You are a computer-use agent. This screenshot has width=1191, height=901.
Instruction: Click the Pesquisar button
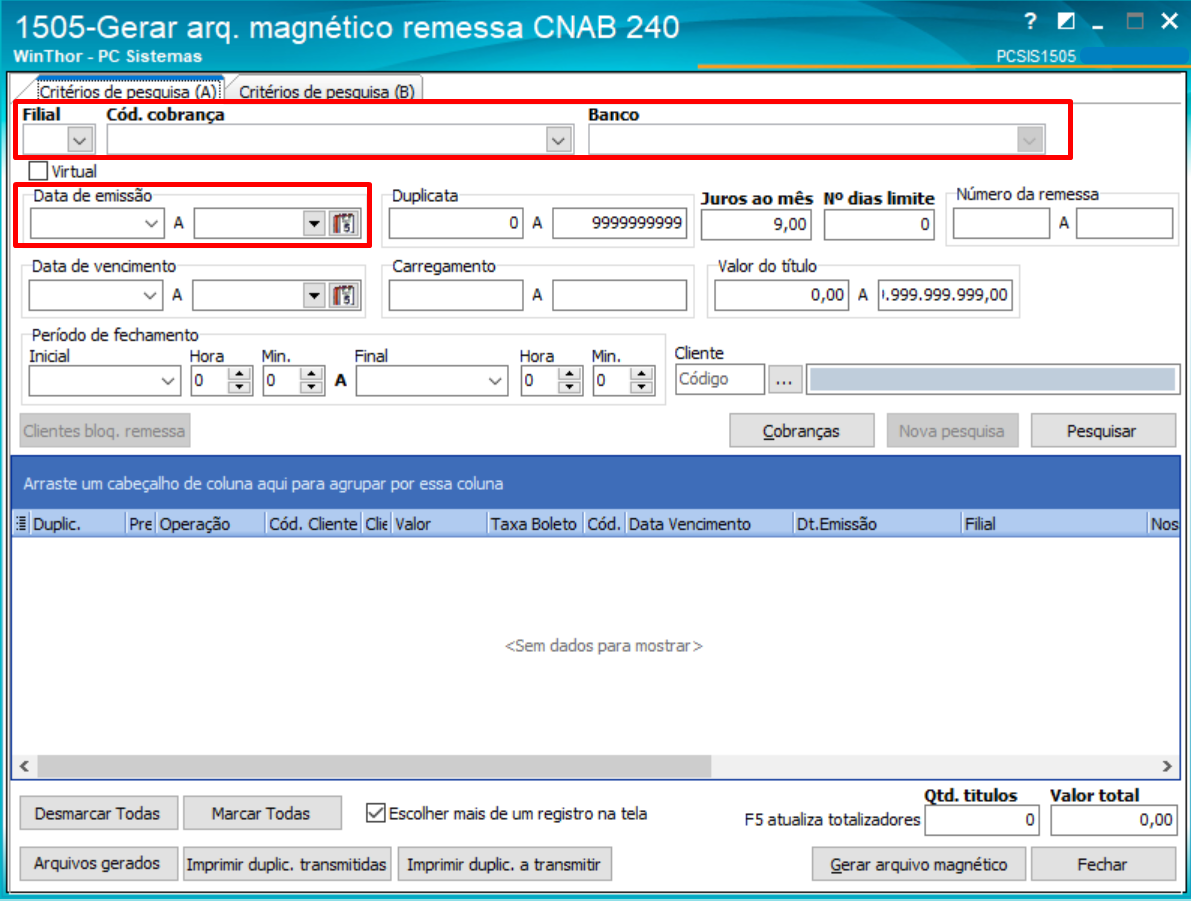(x=1103, y=431)
